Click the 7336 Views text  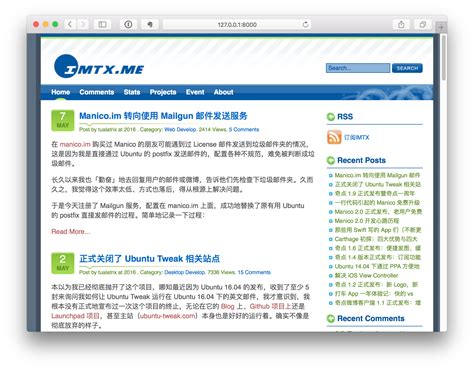(221, 272)
